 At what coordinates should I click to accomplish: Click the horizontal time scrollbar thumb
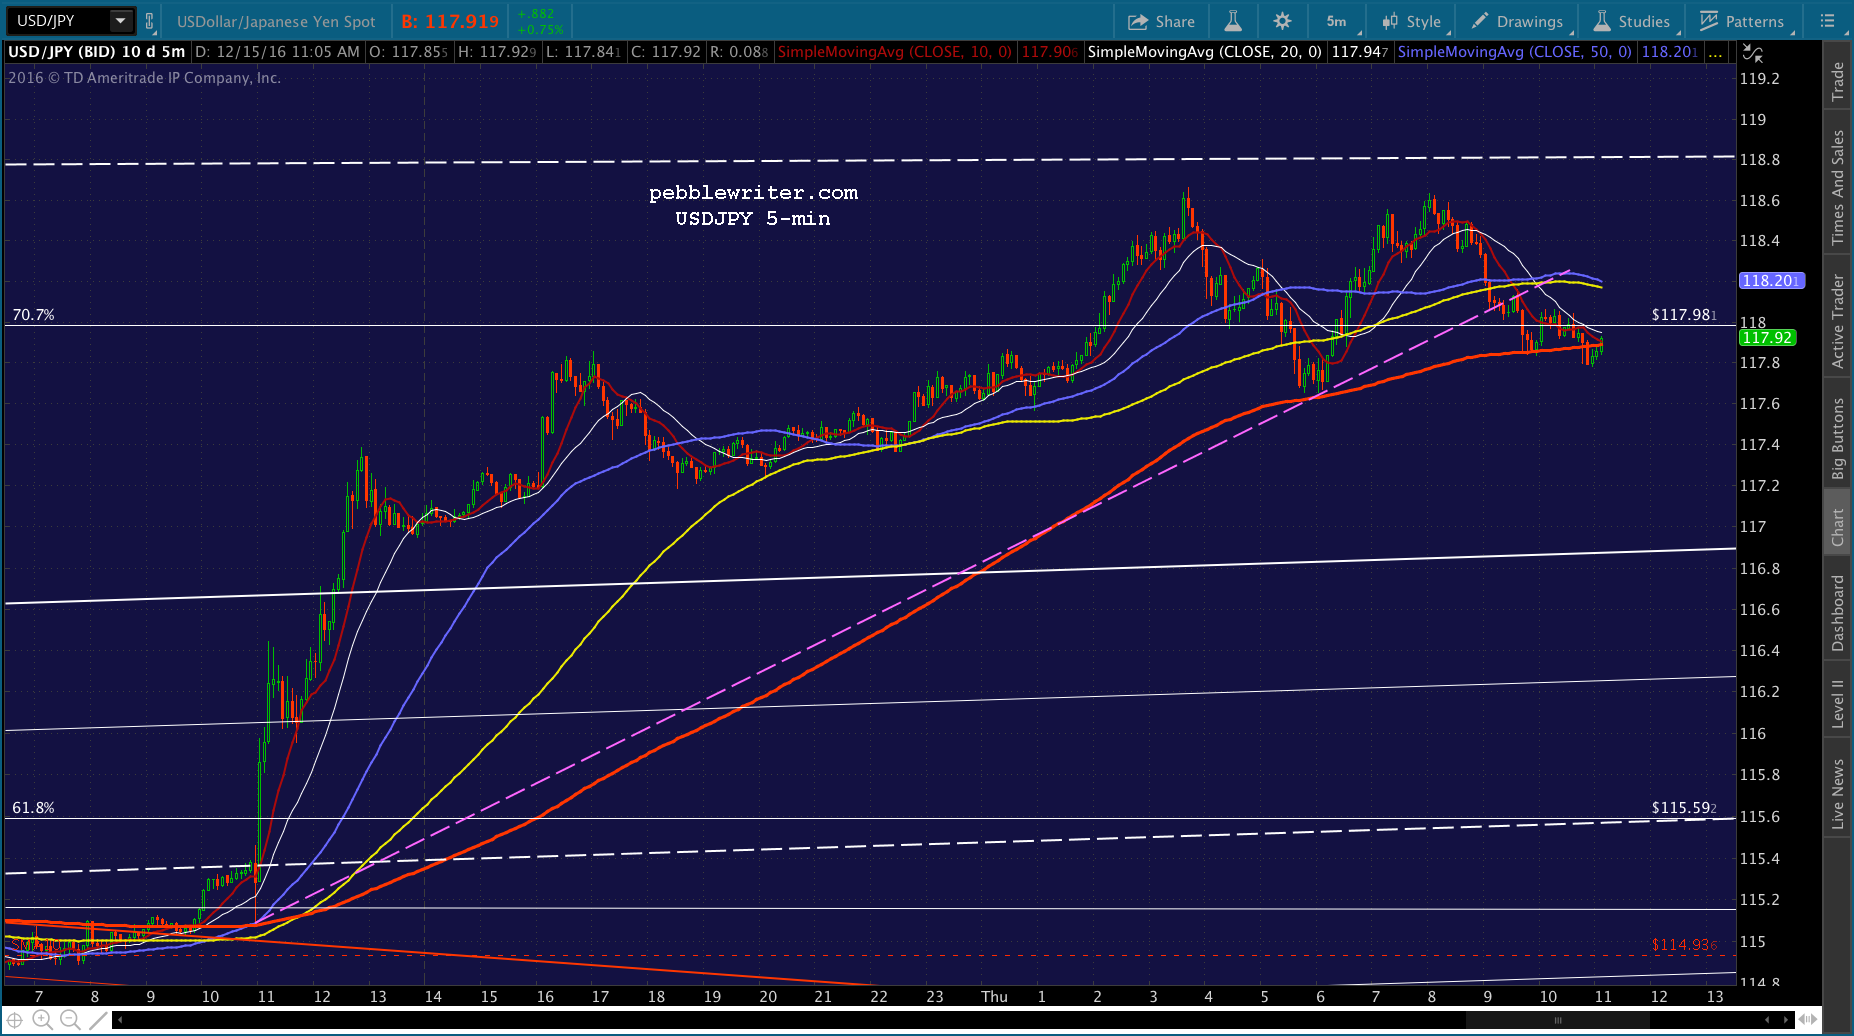(x=1557, y=1020)
